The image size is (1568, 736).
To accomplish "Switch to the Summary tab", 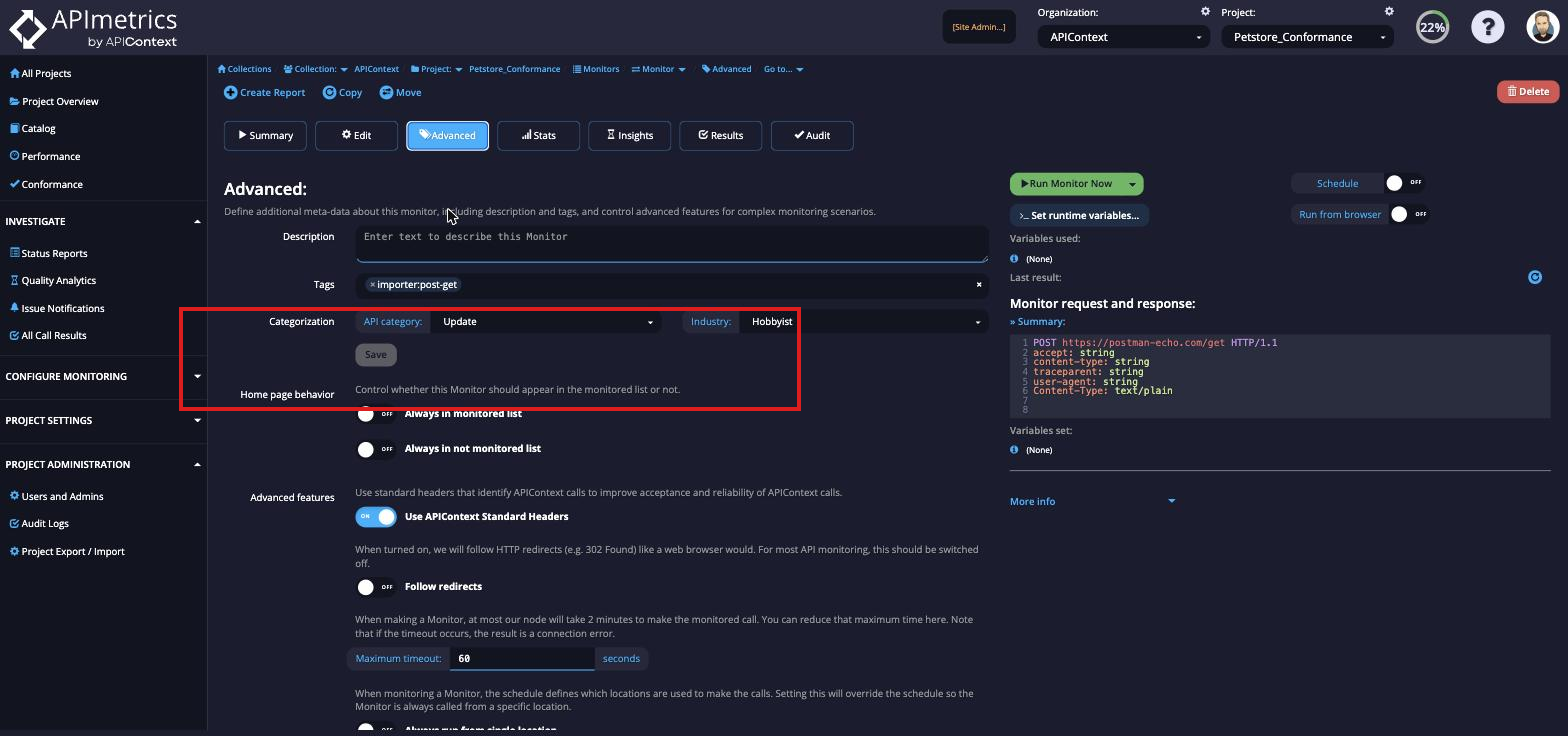I will [x=265, y=135].
